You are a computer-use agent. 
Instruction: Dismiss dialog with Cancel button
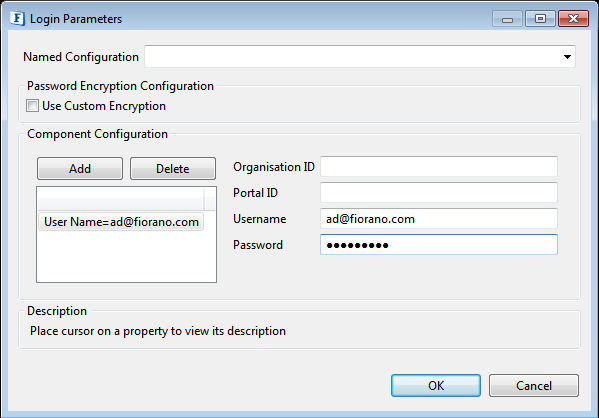pyautogui.click(x=534, y=386)
